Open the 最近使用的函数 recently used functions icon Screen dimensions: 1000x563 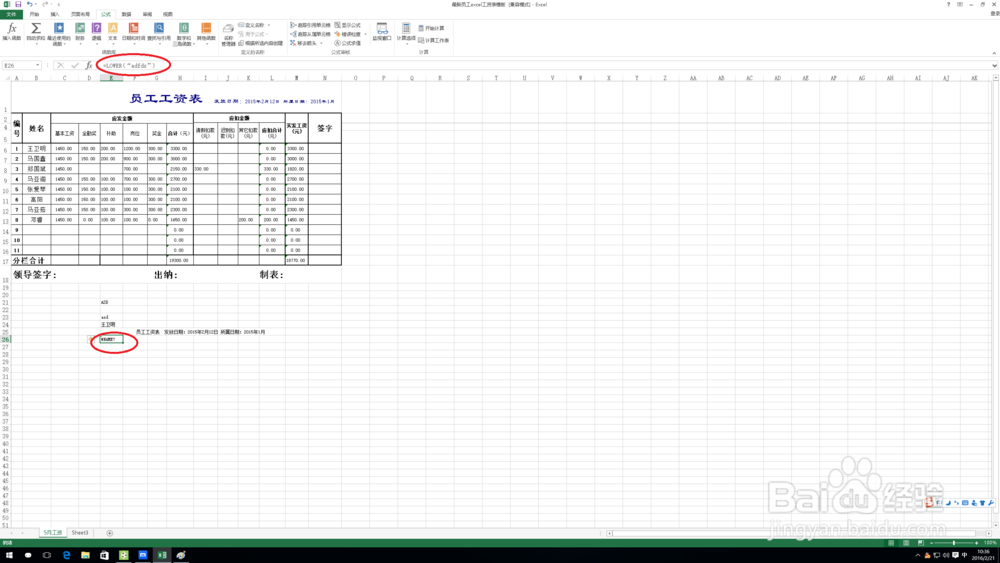click(59, 34)
